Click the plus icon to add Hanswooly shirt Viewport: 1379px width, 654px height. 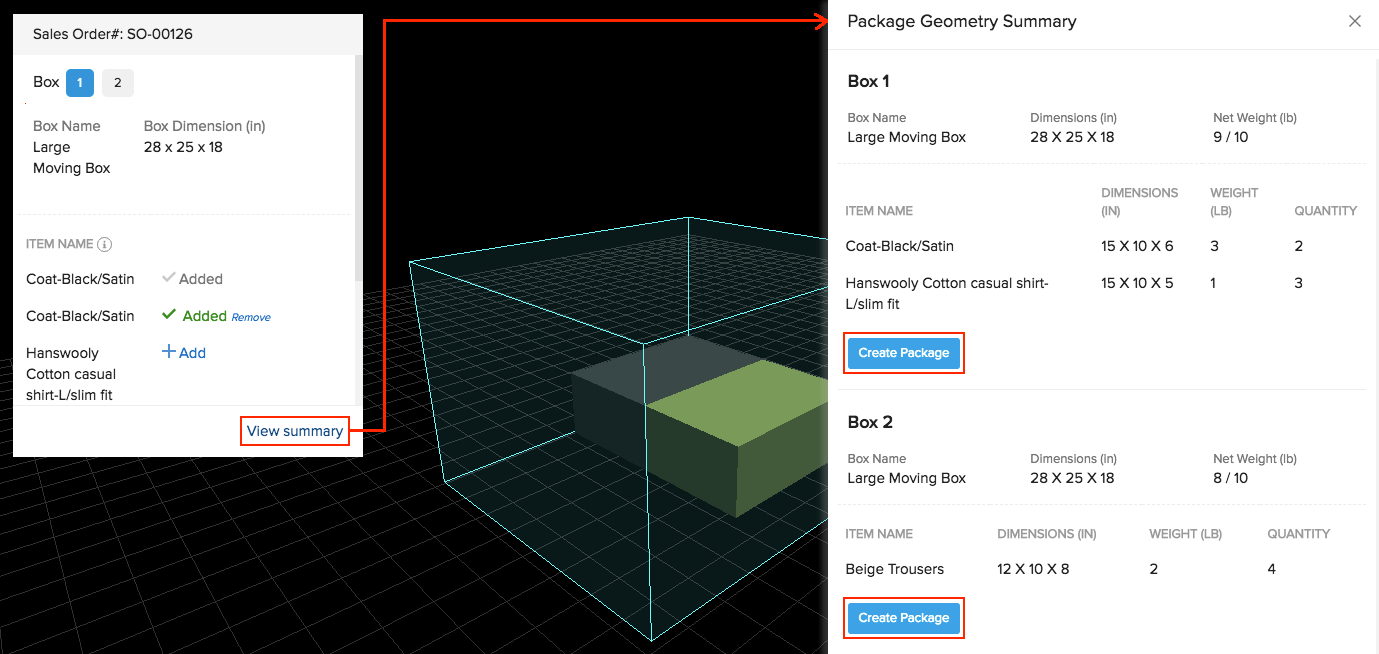tap(170, 352)
